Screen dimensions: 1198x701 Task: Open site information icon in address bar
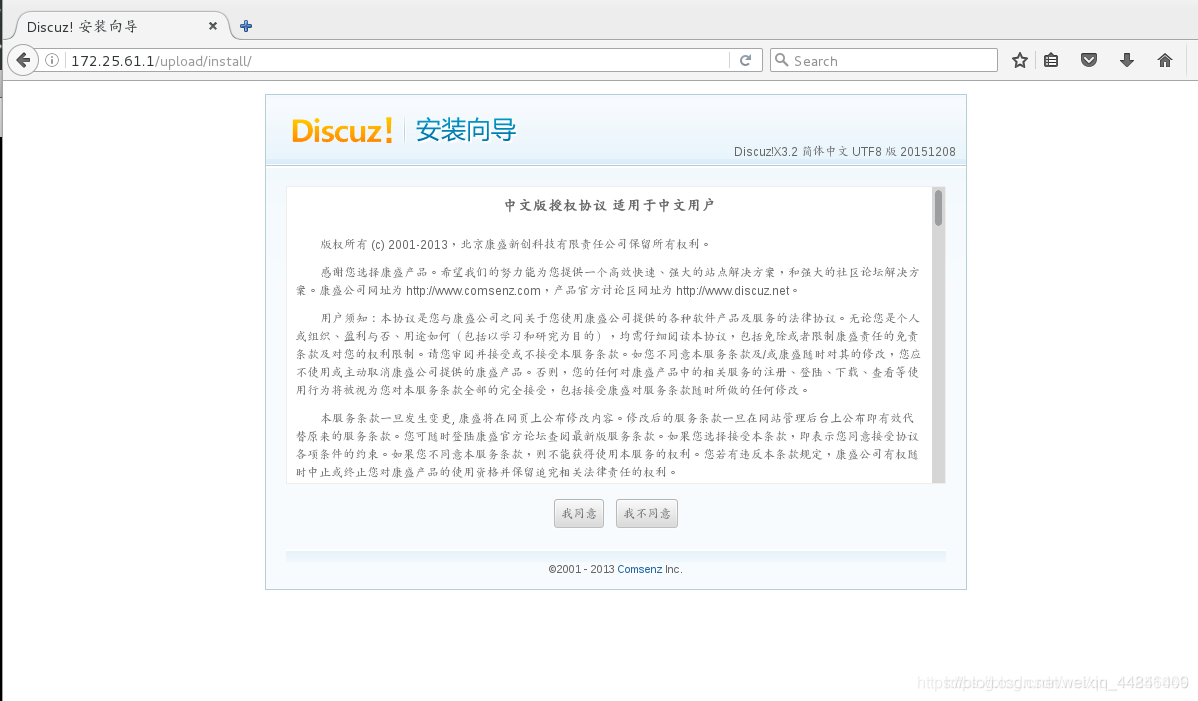tap(52, 60)
